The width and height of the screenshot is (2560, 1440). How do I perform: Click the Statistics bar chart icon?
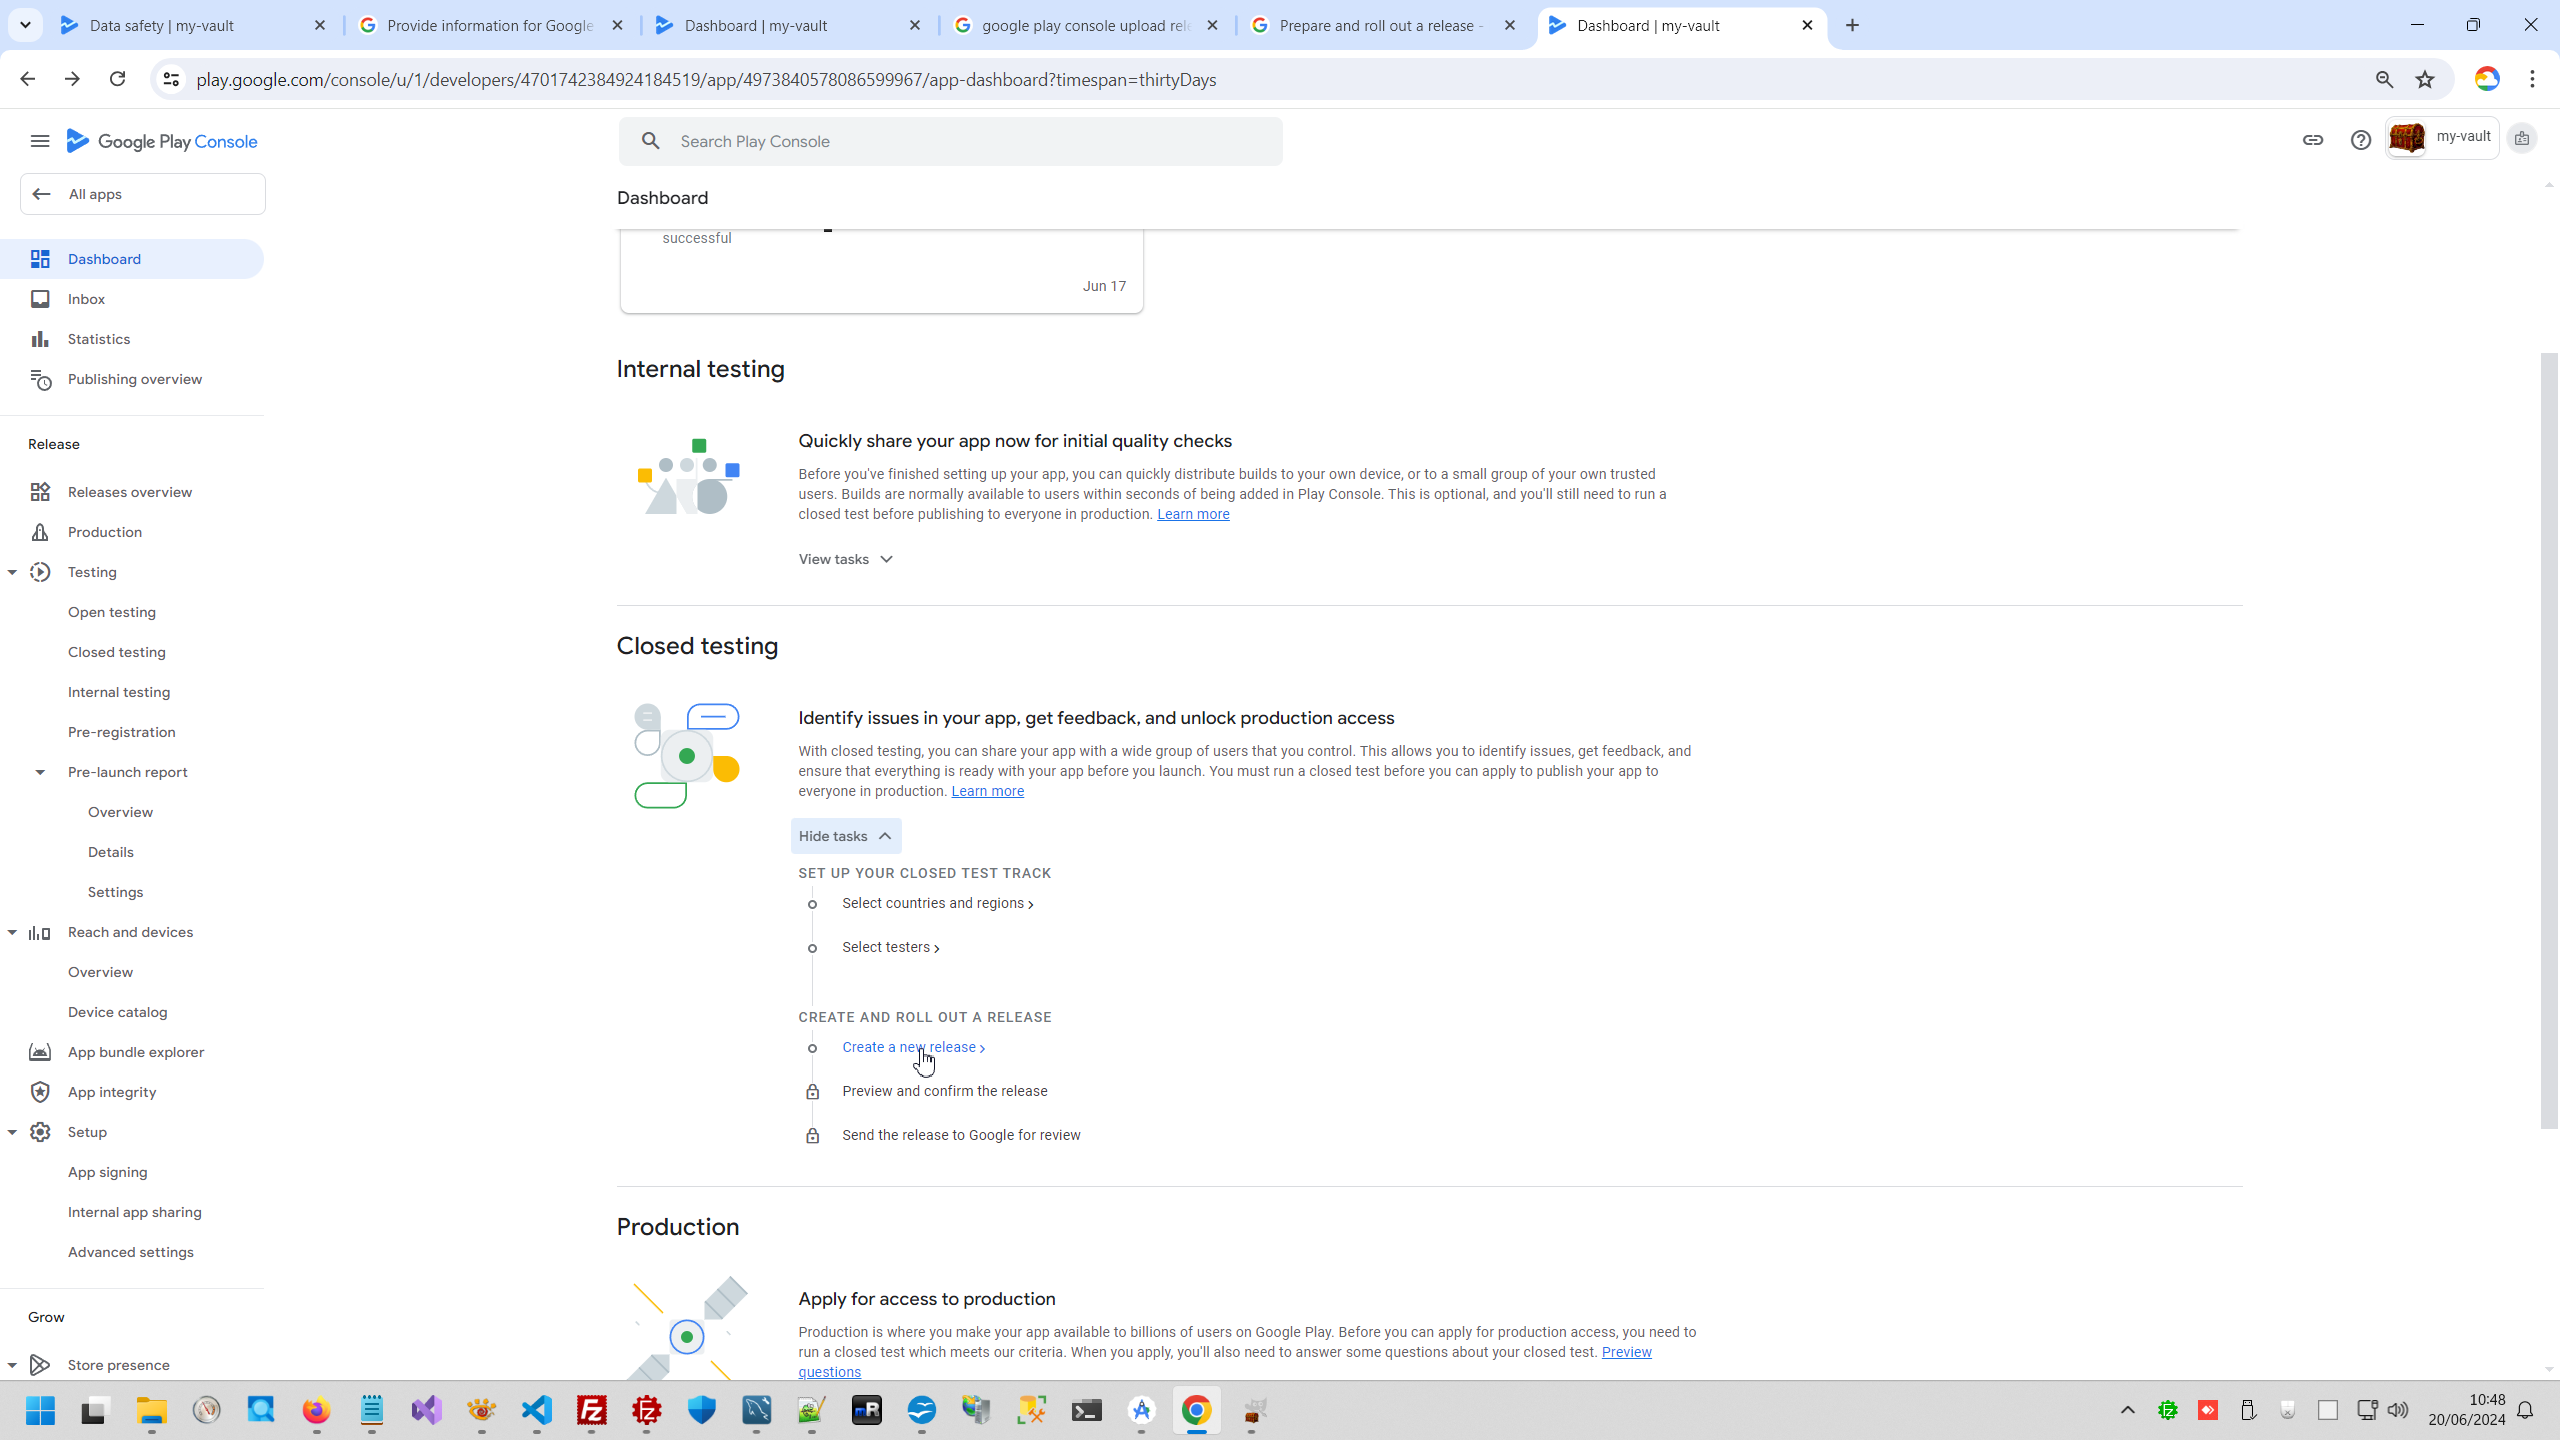40,339
